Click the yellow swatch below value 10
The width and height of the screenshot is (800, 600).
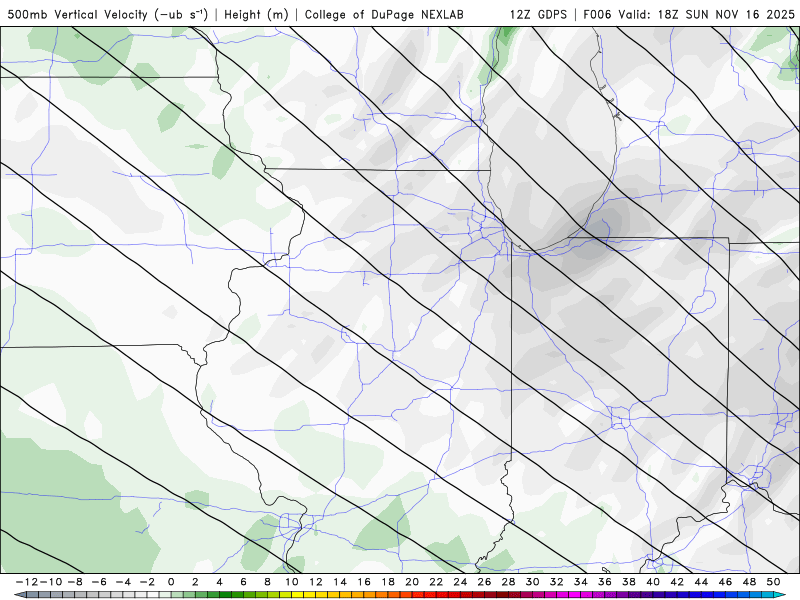298,595
